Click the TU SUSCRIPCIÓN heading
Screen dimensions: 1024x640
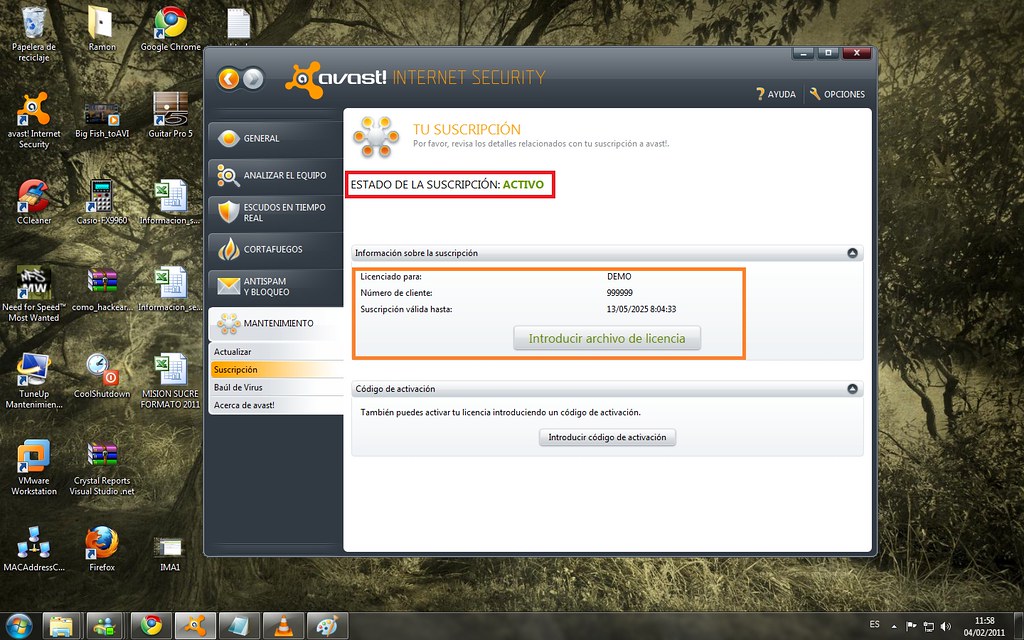coord(467,129)
